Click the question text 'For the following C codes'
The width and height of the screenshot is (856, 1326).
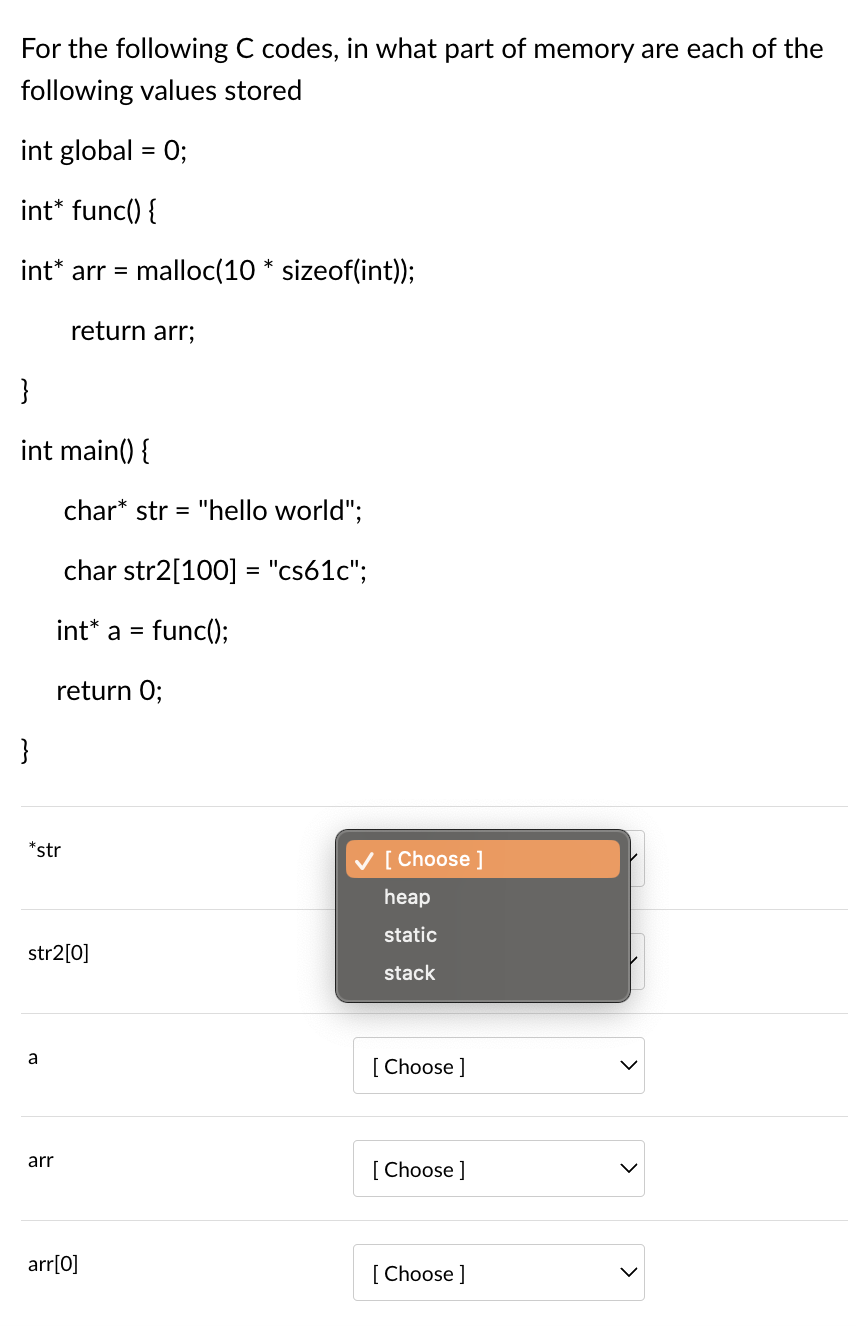(x=422, y=69)
